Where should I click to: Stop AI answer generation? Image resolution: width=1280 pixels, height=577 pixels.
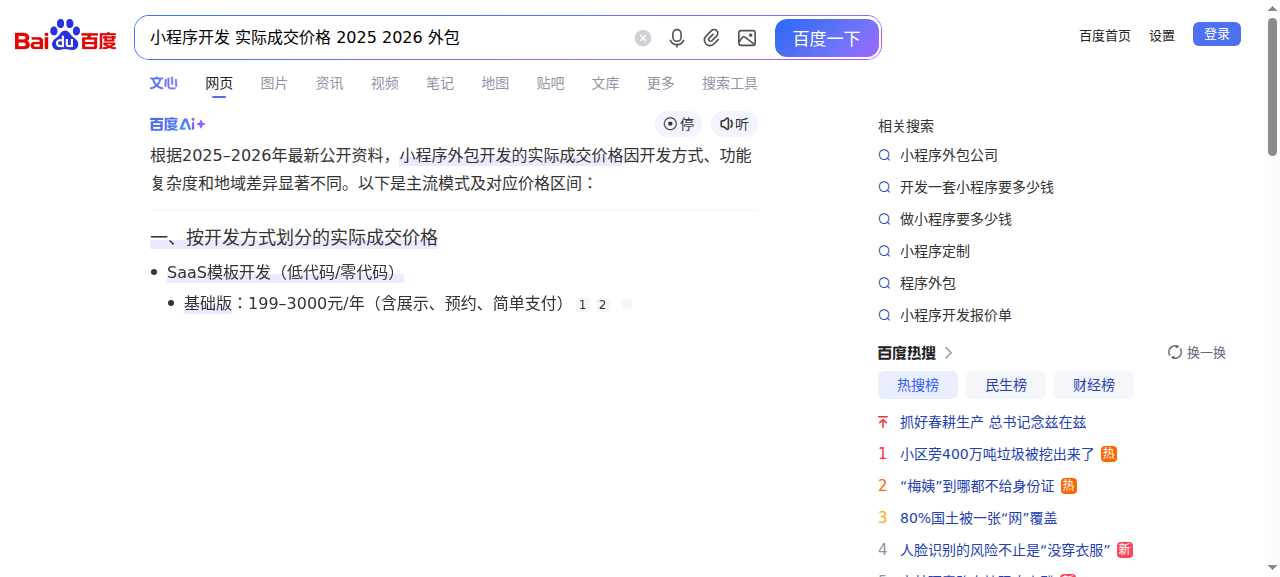(679, 124)
